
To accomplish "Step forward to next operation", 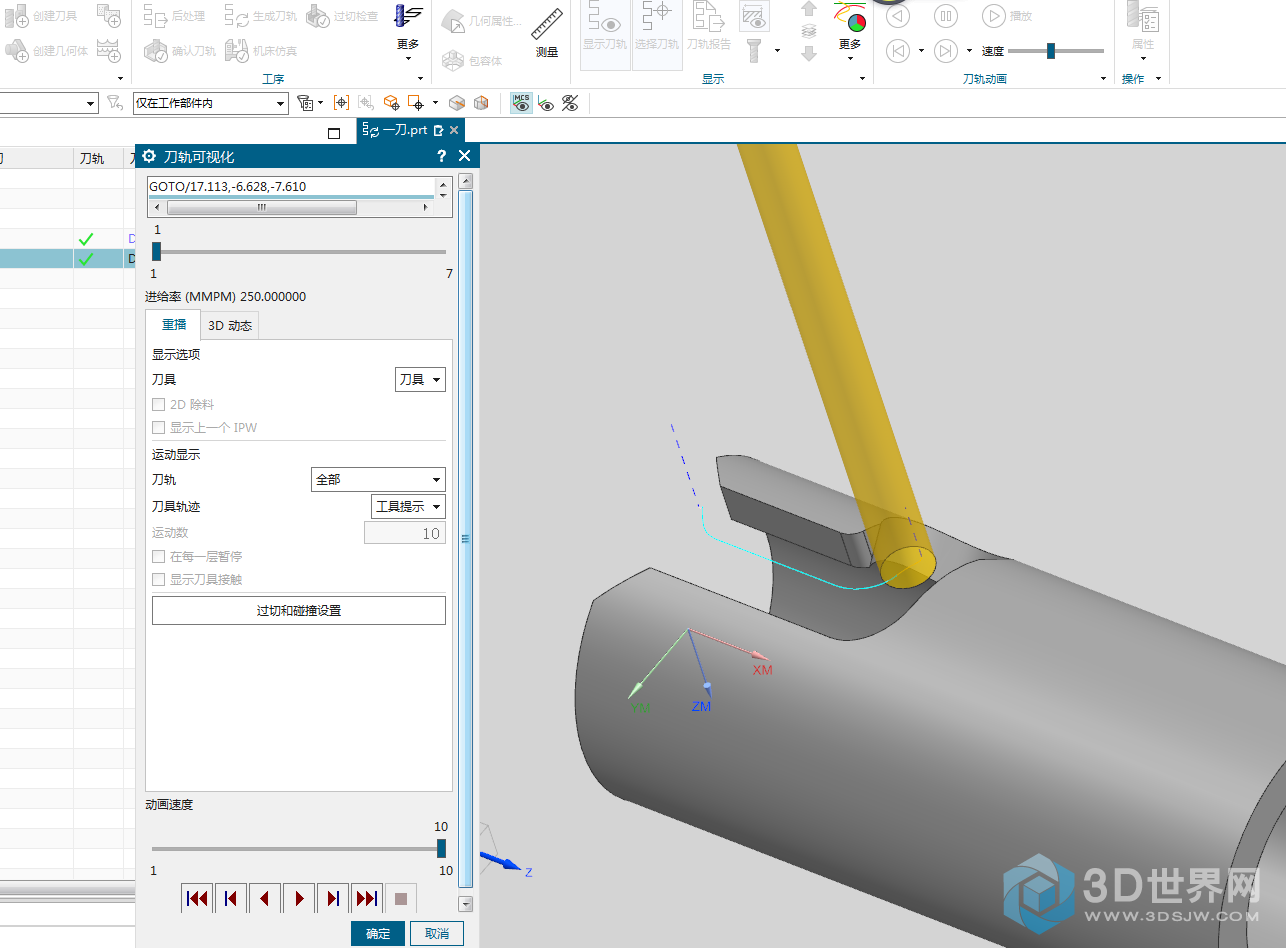I will pos(333,899).
